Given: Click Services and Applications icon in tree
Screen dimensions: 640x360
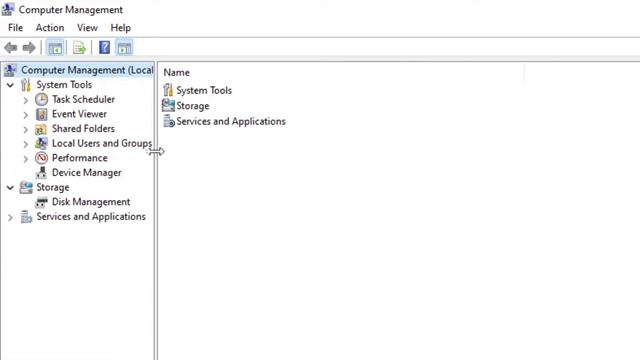Looking at the screenshot, I should point(26,217).
